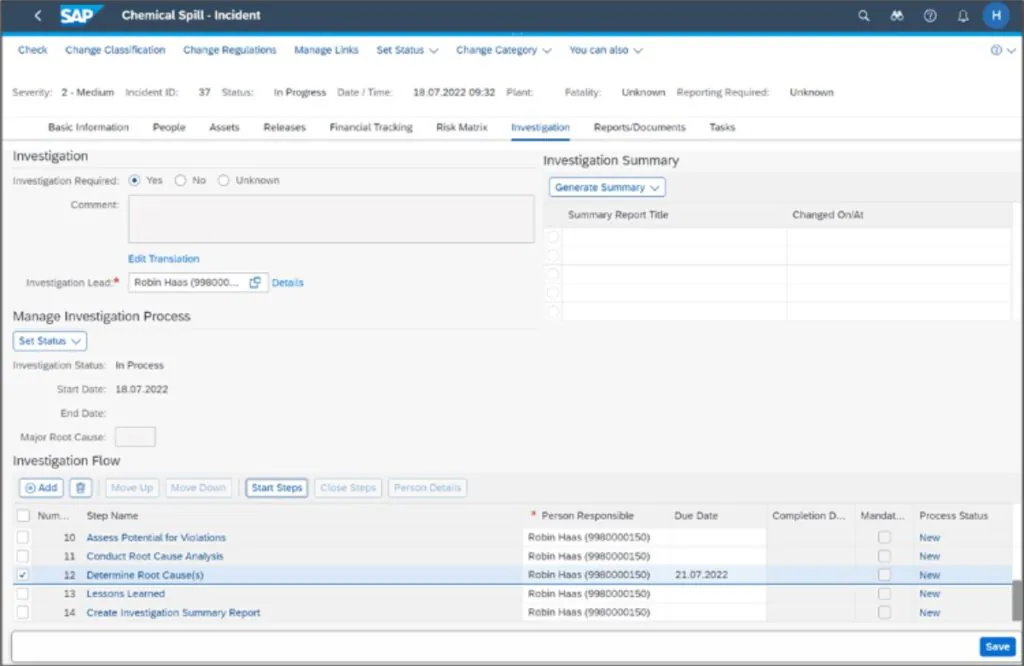The image size is (1024, 666).
Task: Open Lessons Learned step link
Action: tap(125, 594)
